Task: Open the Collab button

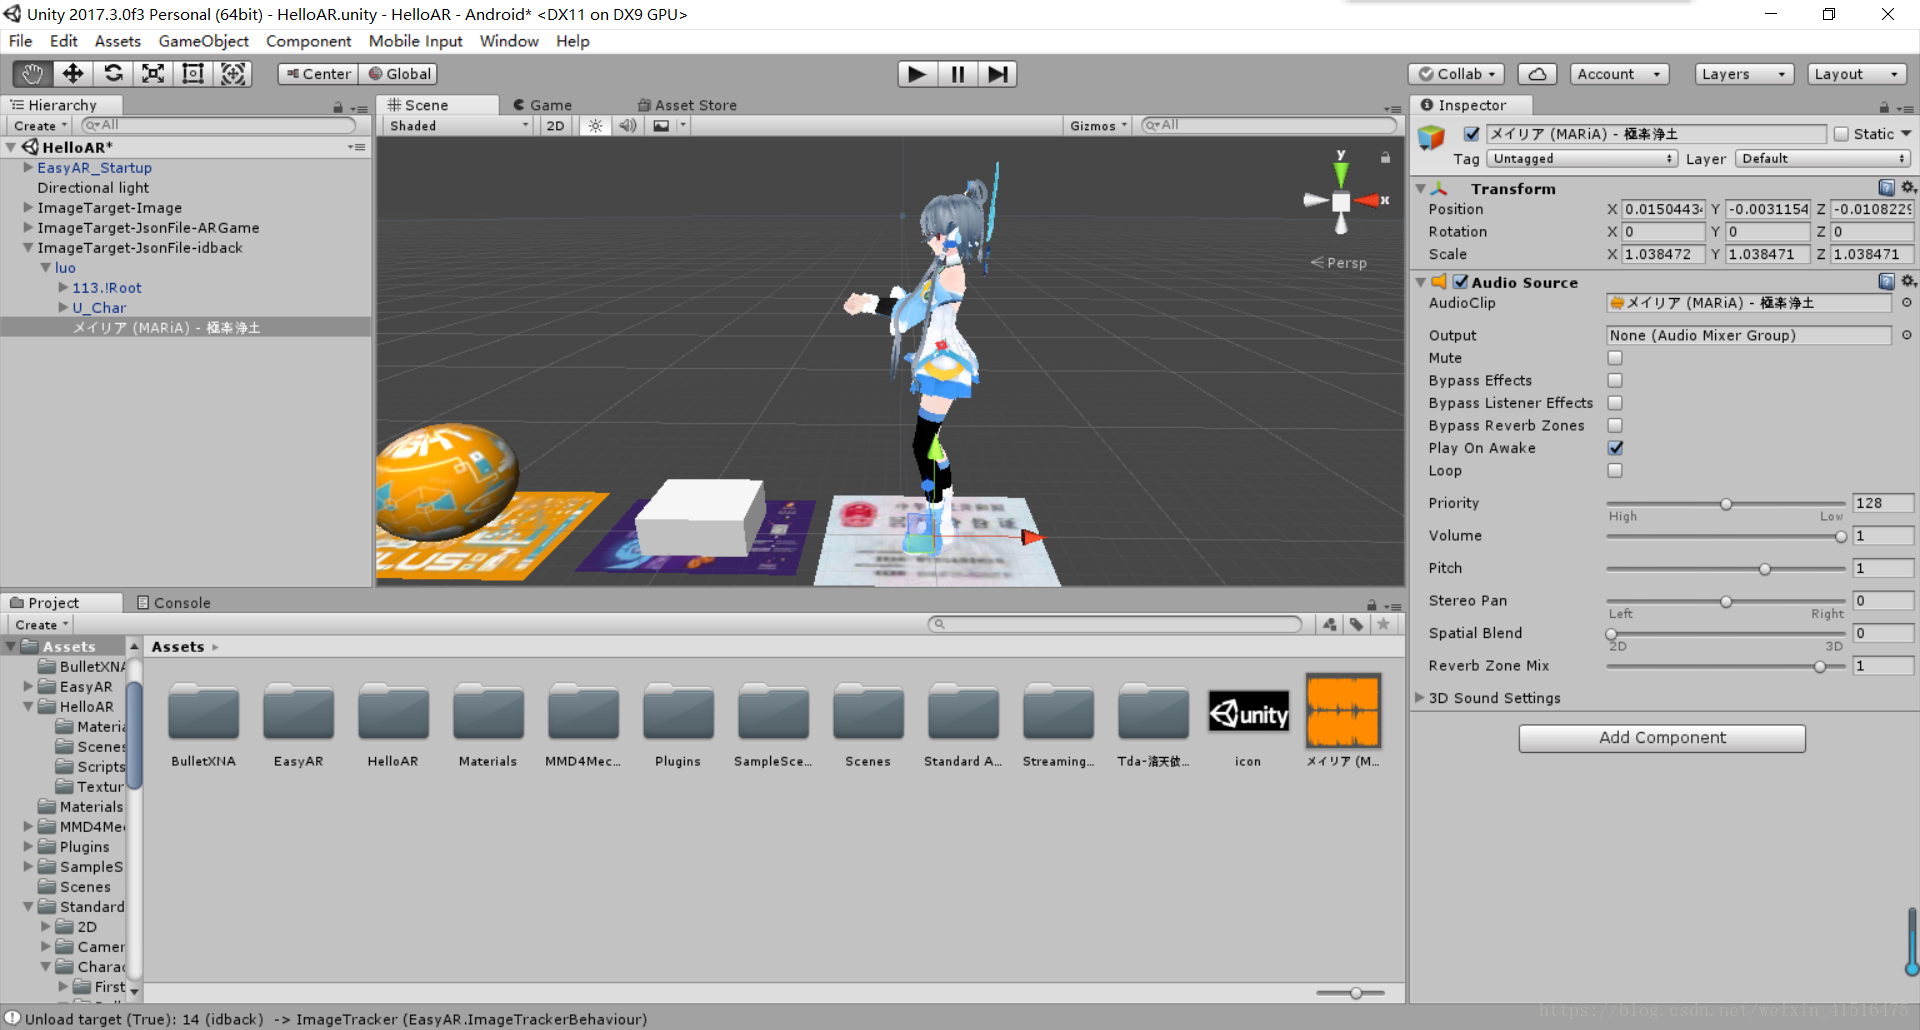Action: pyautogui.click(x=1456, y=74)
